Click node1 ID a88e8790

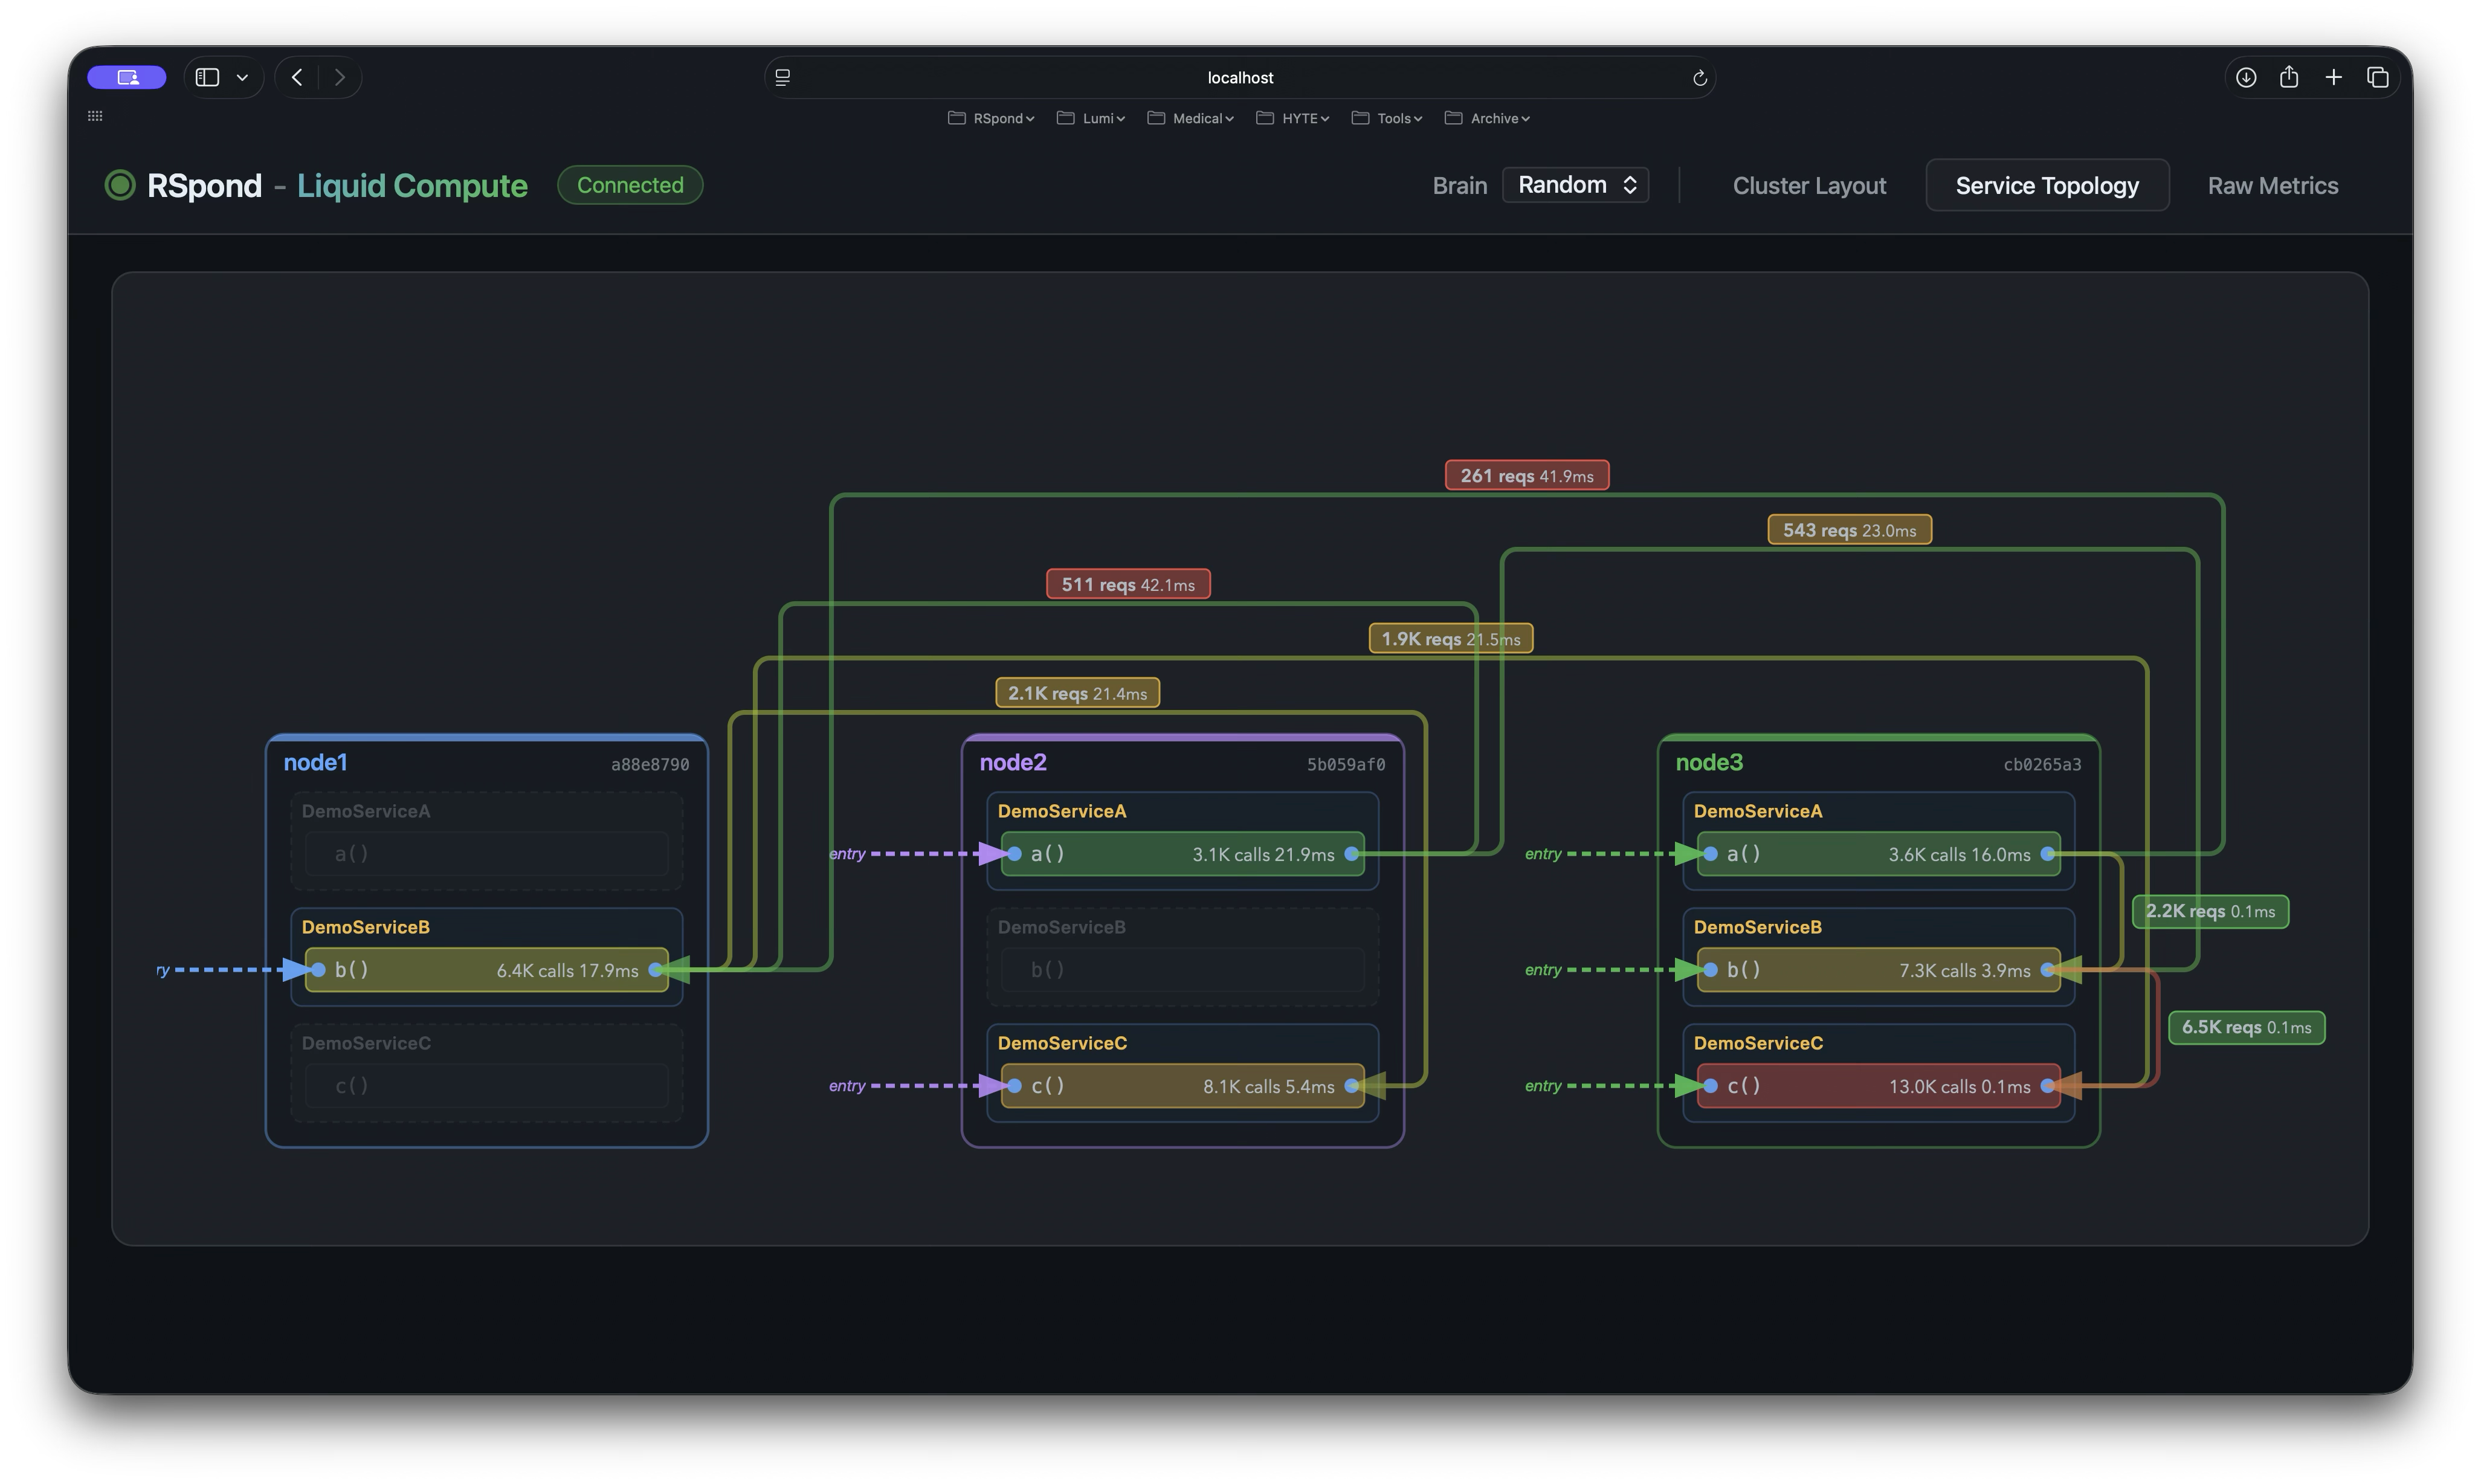tap(650, 765)
